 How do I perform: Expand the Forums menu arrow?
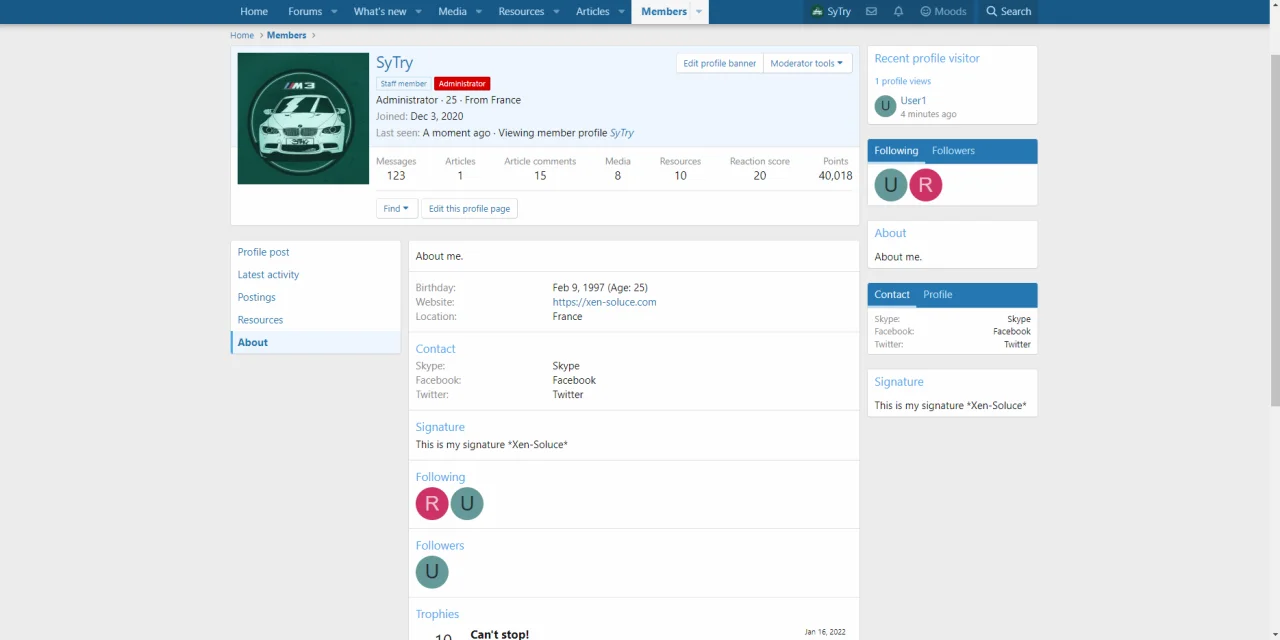(x=334, y=12)
